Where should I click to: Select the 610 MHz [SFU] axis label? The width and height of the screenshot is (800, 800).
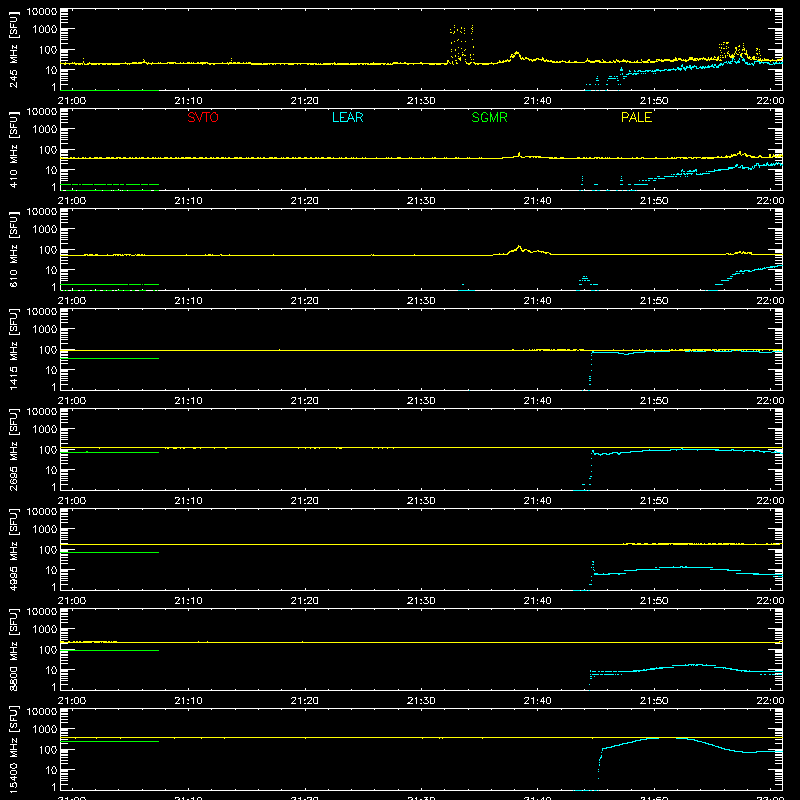click(x=13, y=250)
